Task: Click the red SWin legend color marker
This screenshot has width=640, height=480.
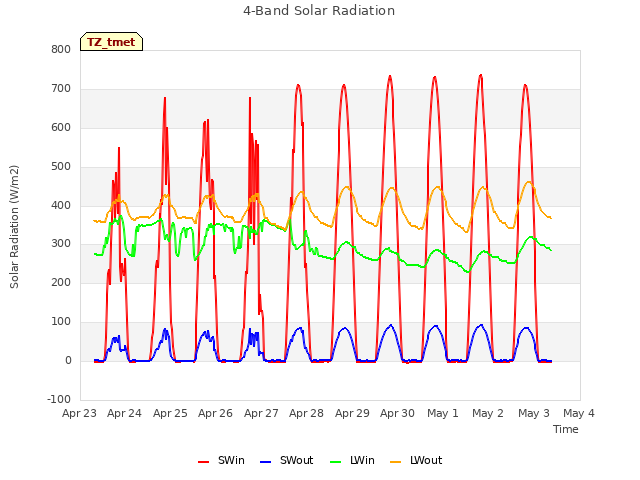Action: click(203, 462)
